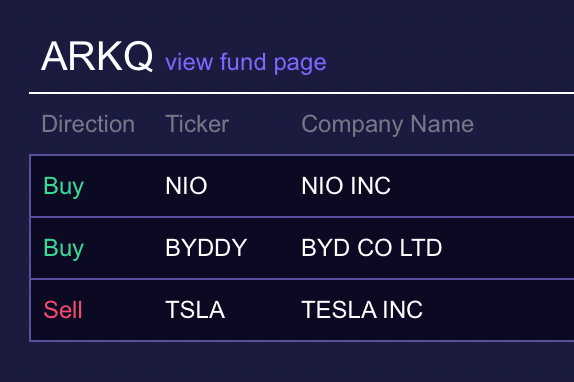This screenshot has height=382, width=574.
Task: Click the word fund in the purple link
Action: [x=243, y=61]
